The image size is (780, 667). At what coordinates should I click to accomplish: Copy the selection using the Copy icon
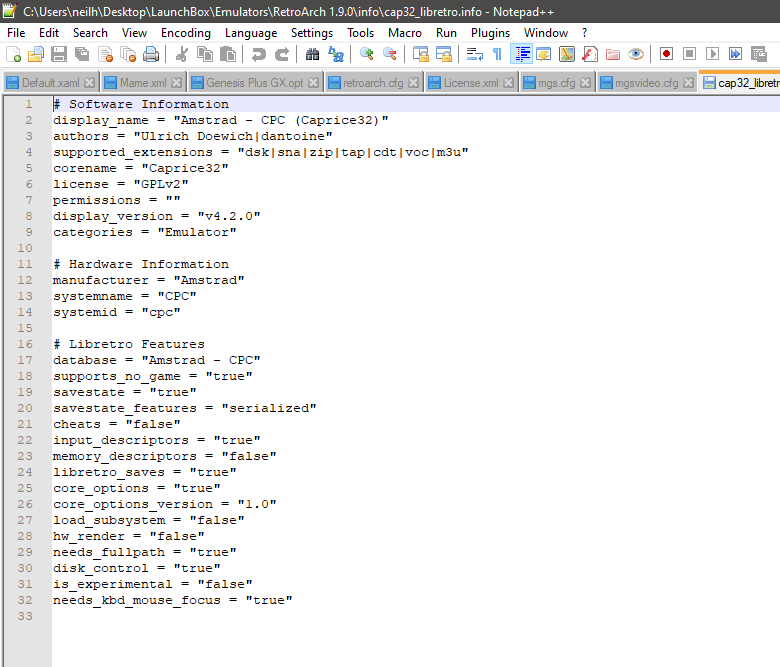pyautogui.click(x=204, y=54)
